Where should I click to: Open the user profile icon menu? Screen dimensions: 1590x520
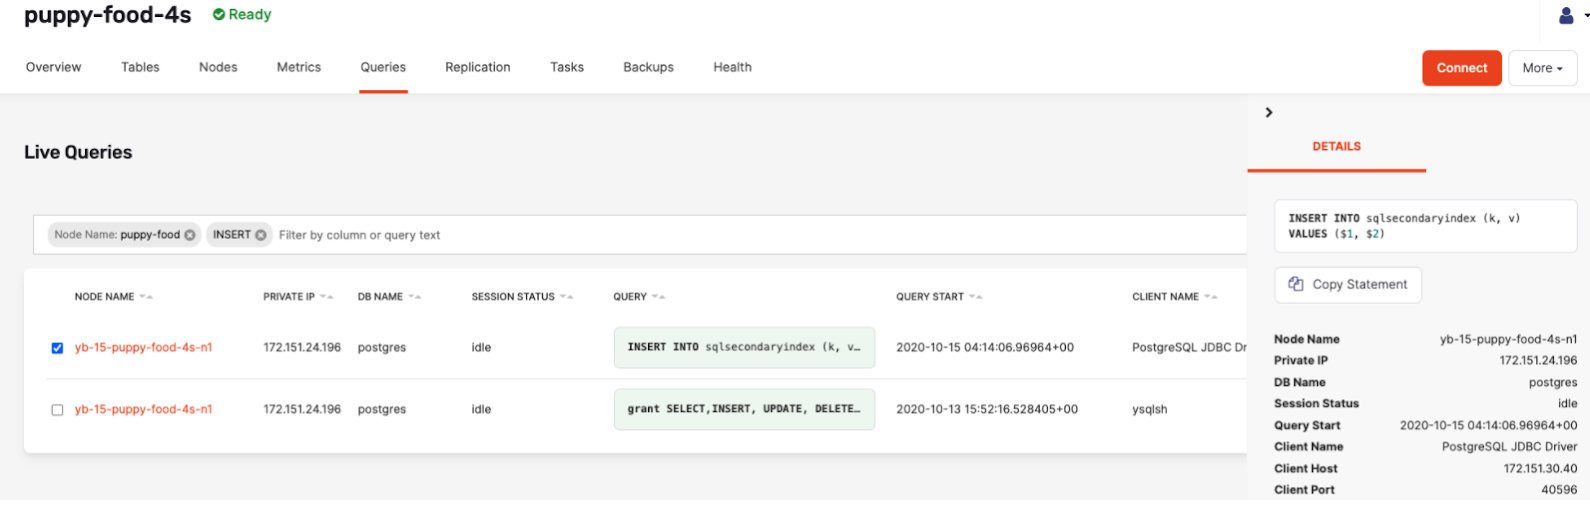pyautogui.click(x=1566, y=15)
